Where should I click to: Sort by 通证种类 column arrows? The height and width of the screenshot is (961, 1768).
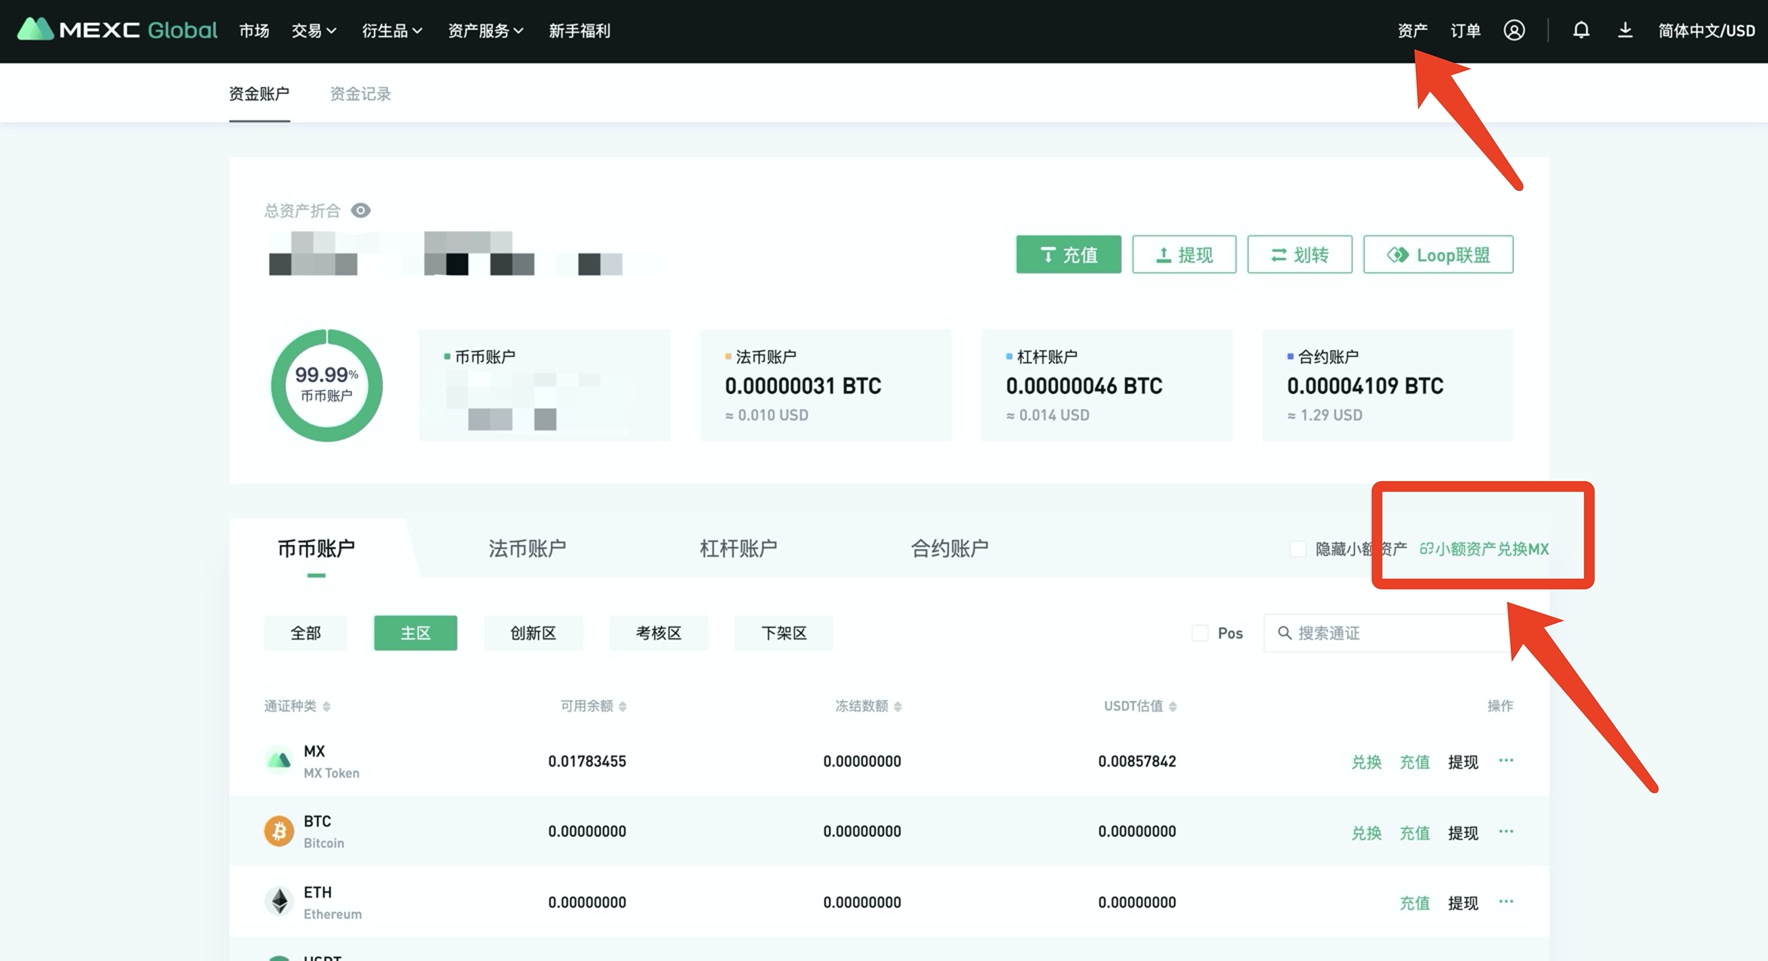326,706
